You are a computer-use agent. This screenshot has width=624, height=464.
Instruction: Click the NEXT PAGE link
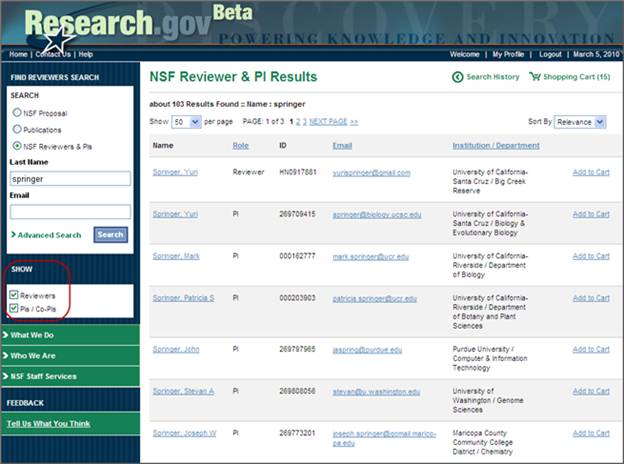[328, 121]
